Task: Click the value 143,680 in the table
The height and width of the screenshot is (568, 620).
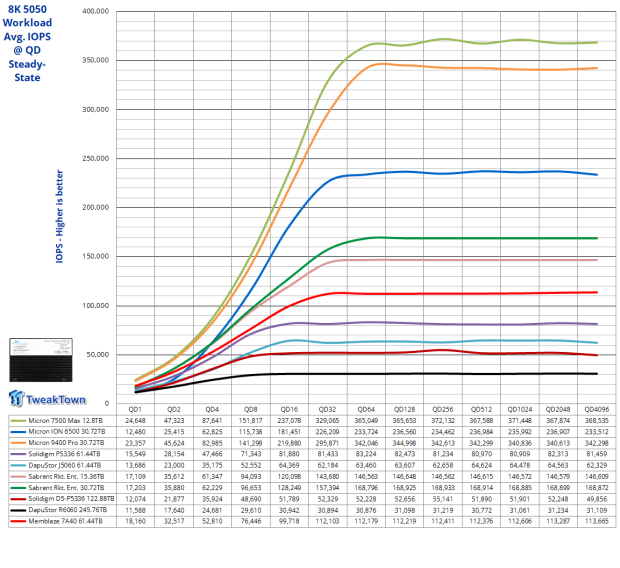Action: pyautogui.click(x=327, y=476)
